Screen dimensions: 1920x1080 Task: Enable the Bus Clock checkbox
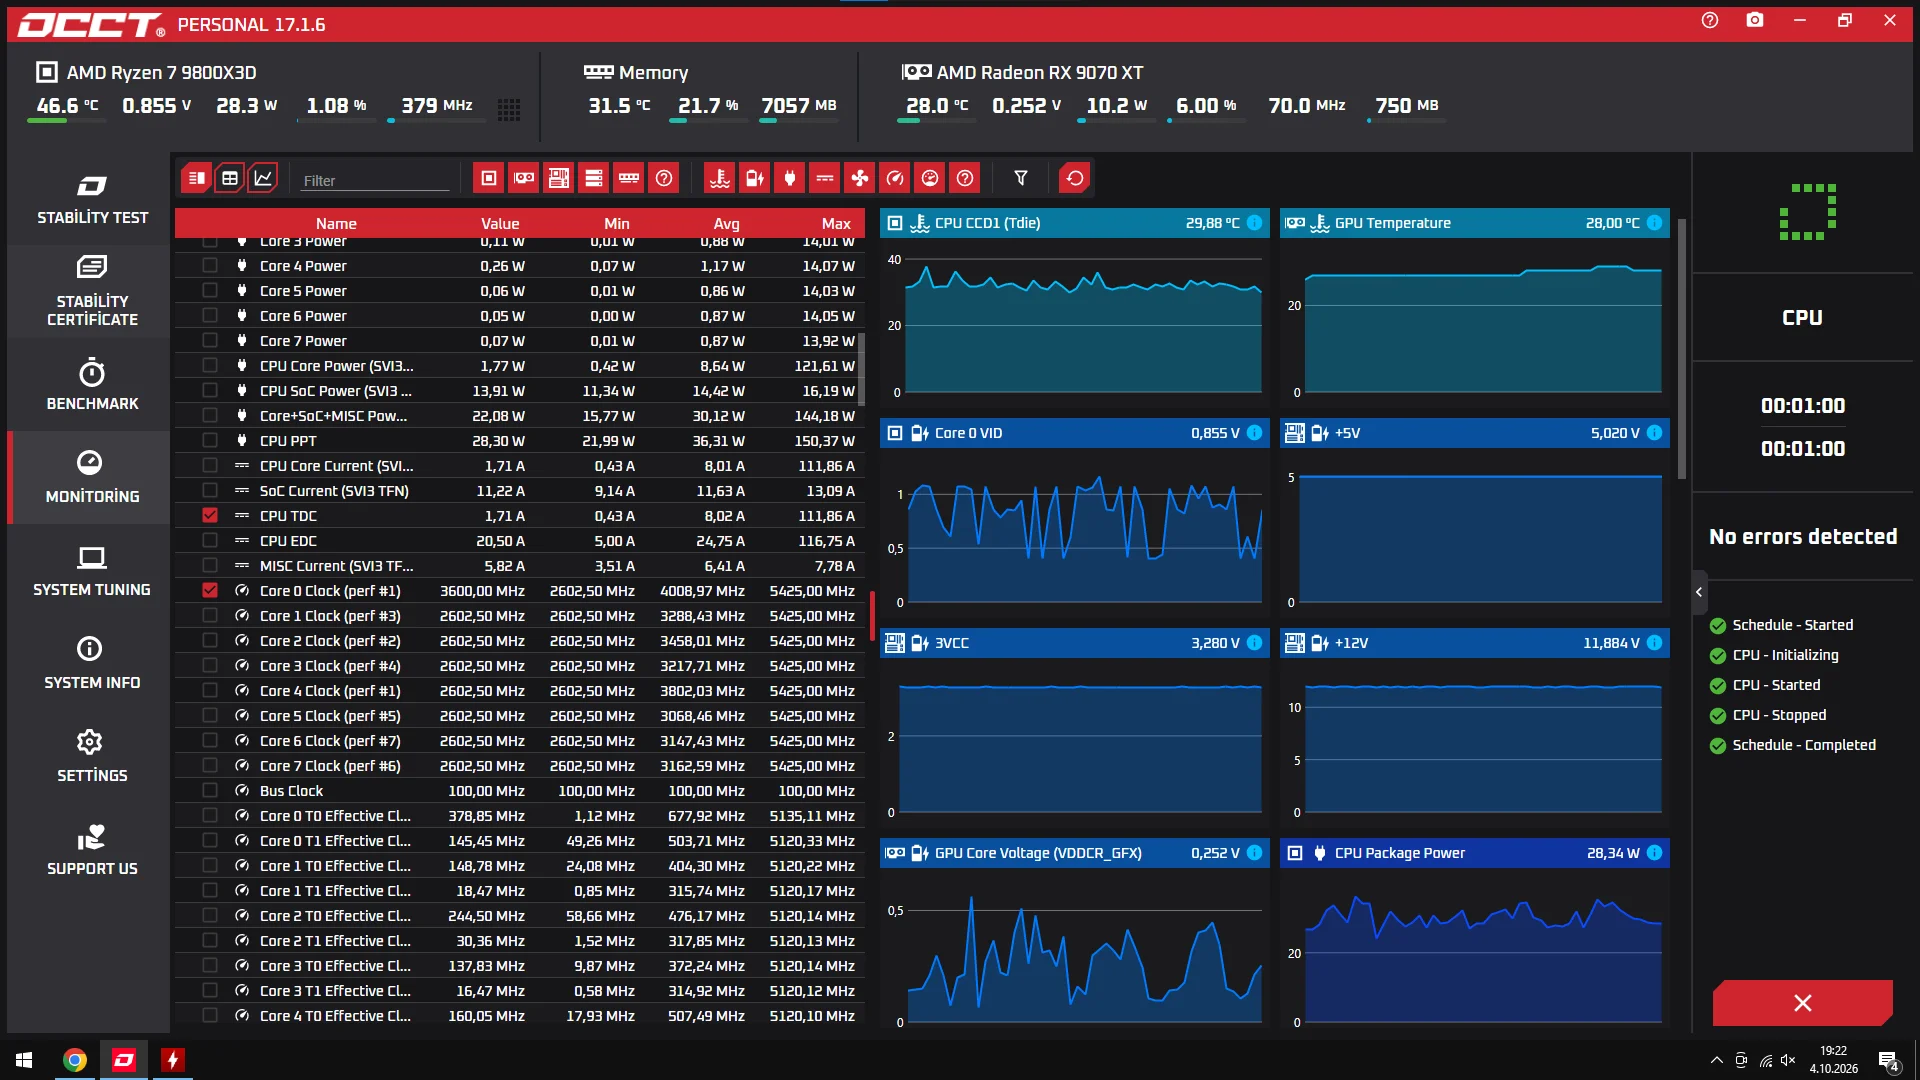click(210, 791)
